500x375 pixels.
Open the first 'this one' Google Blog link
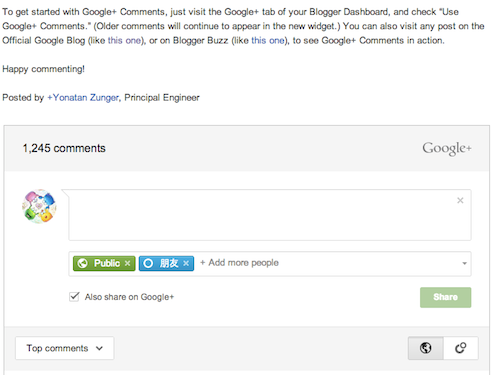click(124, 41)
